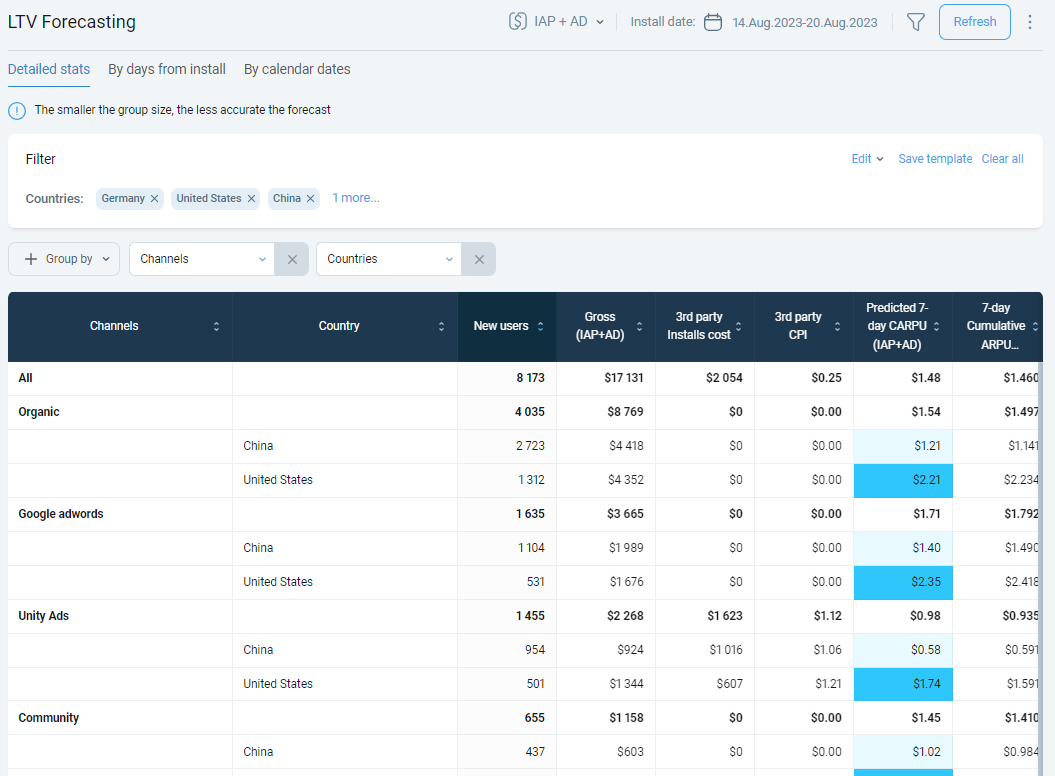Remove the China country filter chip
Image resolution: width=1055 pixels, height=776 pixels.
(311, 199)
